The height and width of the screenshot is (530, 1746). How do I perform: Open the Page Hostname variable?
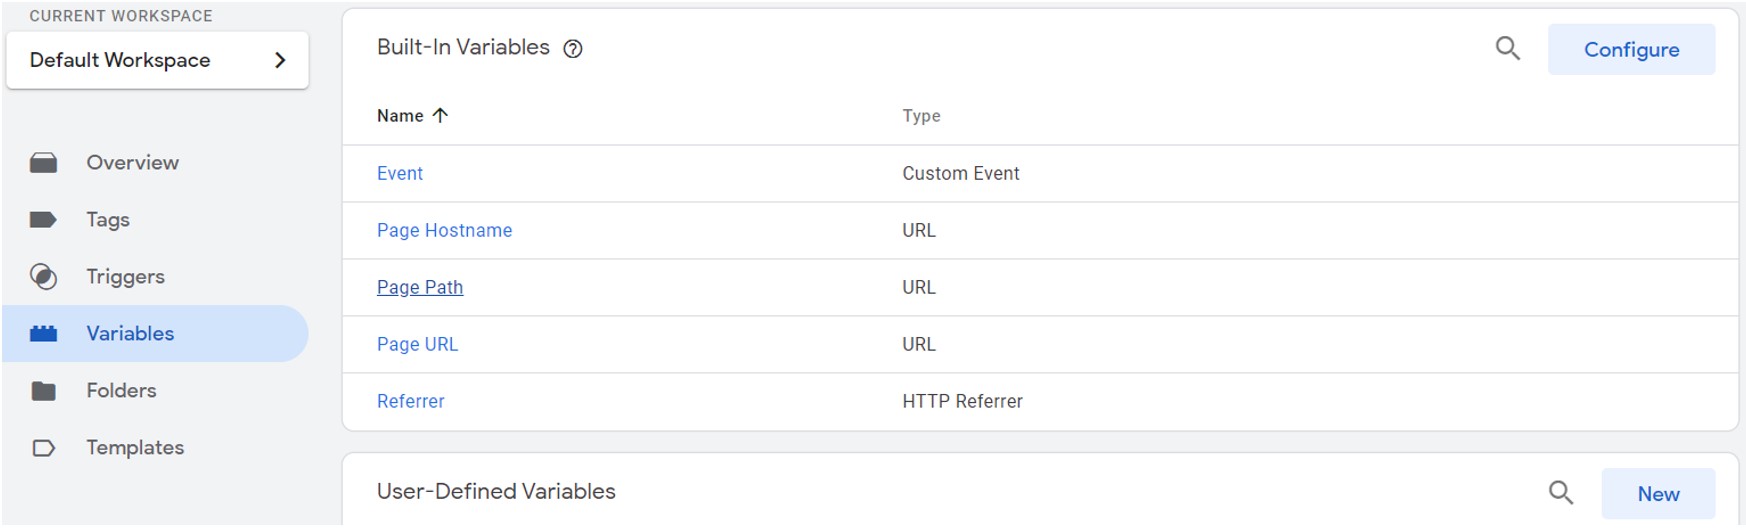pyautogui.click(x=444, y=231)
